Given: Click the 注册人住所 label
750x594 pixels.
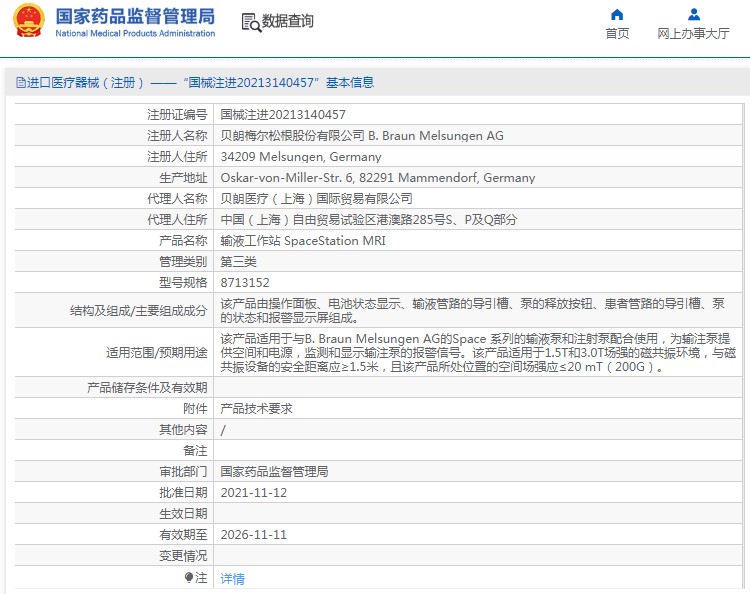Looking at the screenshot, I should [177, 157].
